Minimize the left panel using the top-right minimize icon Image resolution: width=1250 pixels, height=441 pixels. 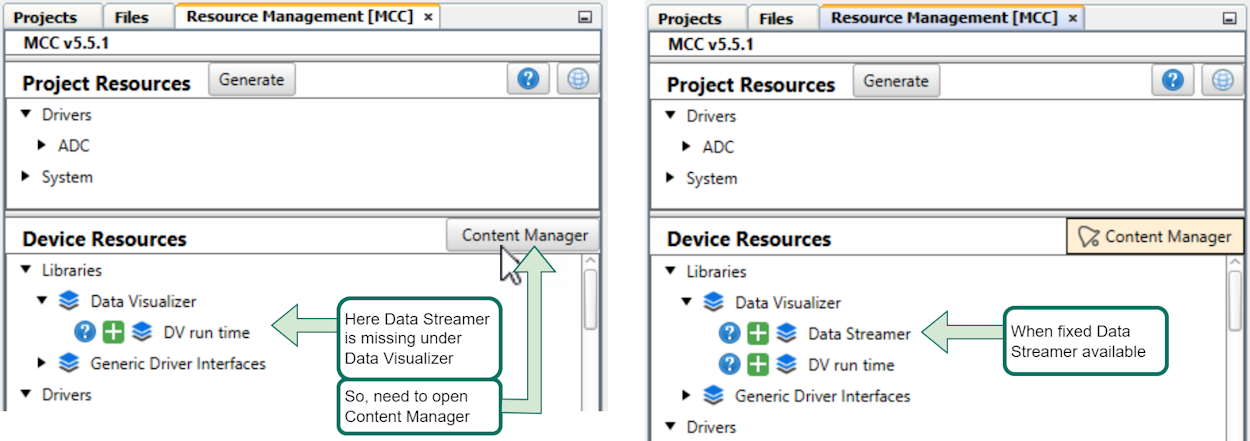(x=585, y=18)
